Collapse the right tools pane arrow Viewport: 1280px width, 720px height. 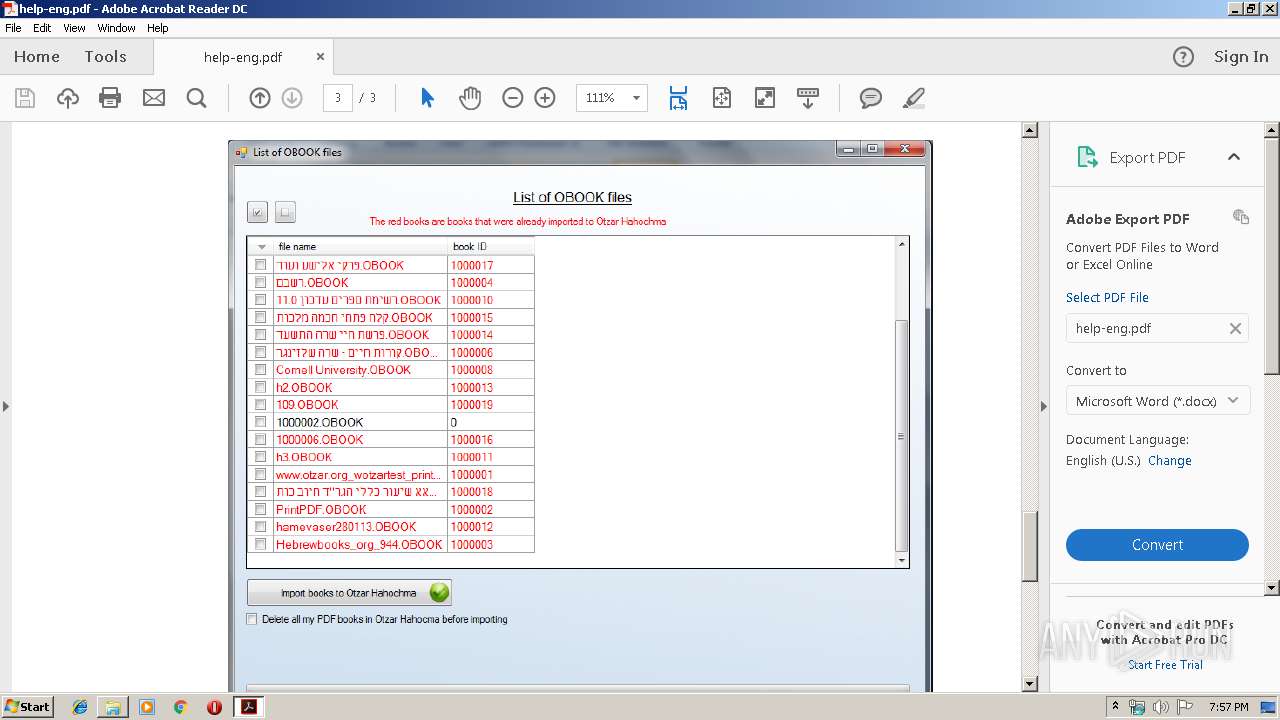pos(1044,406)
